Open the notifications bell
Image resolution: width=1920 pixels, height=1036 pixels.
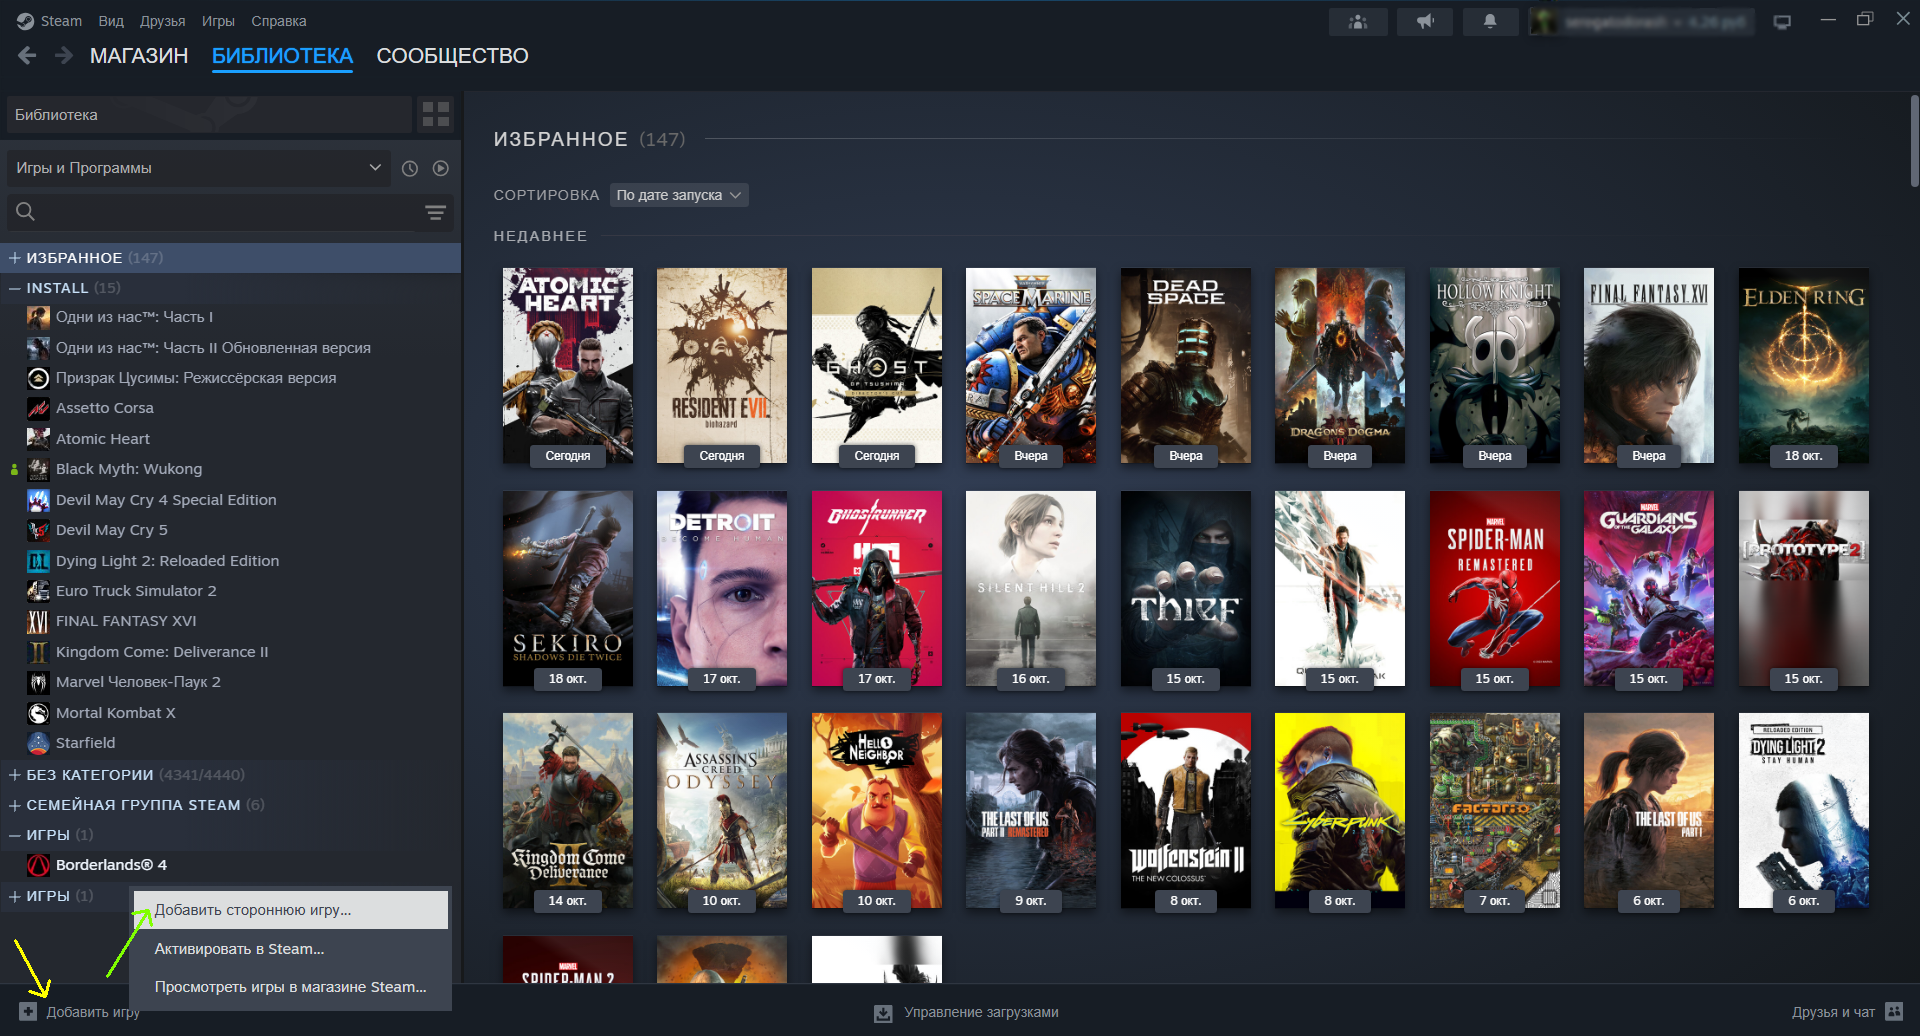coord(1489,21)
